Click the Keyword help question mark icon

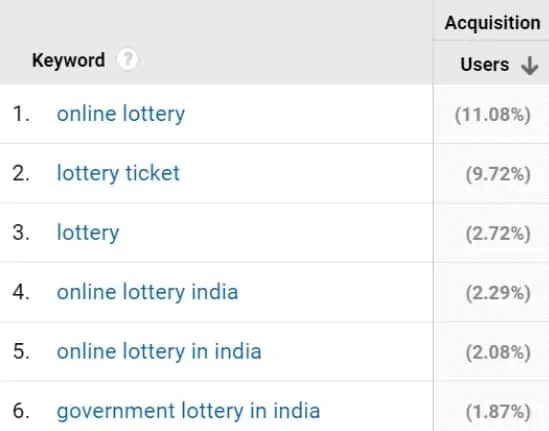[x=127, y=60]
